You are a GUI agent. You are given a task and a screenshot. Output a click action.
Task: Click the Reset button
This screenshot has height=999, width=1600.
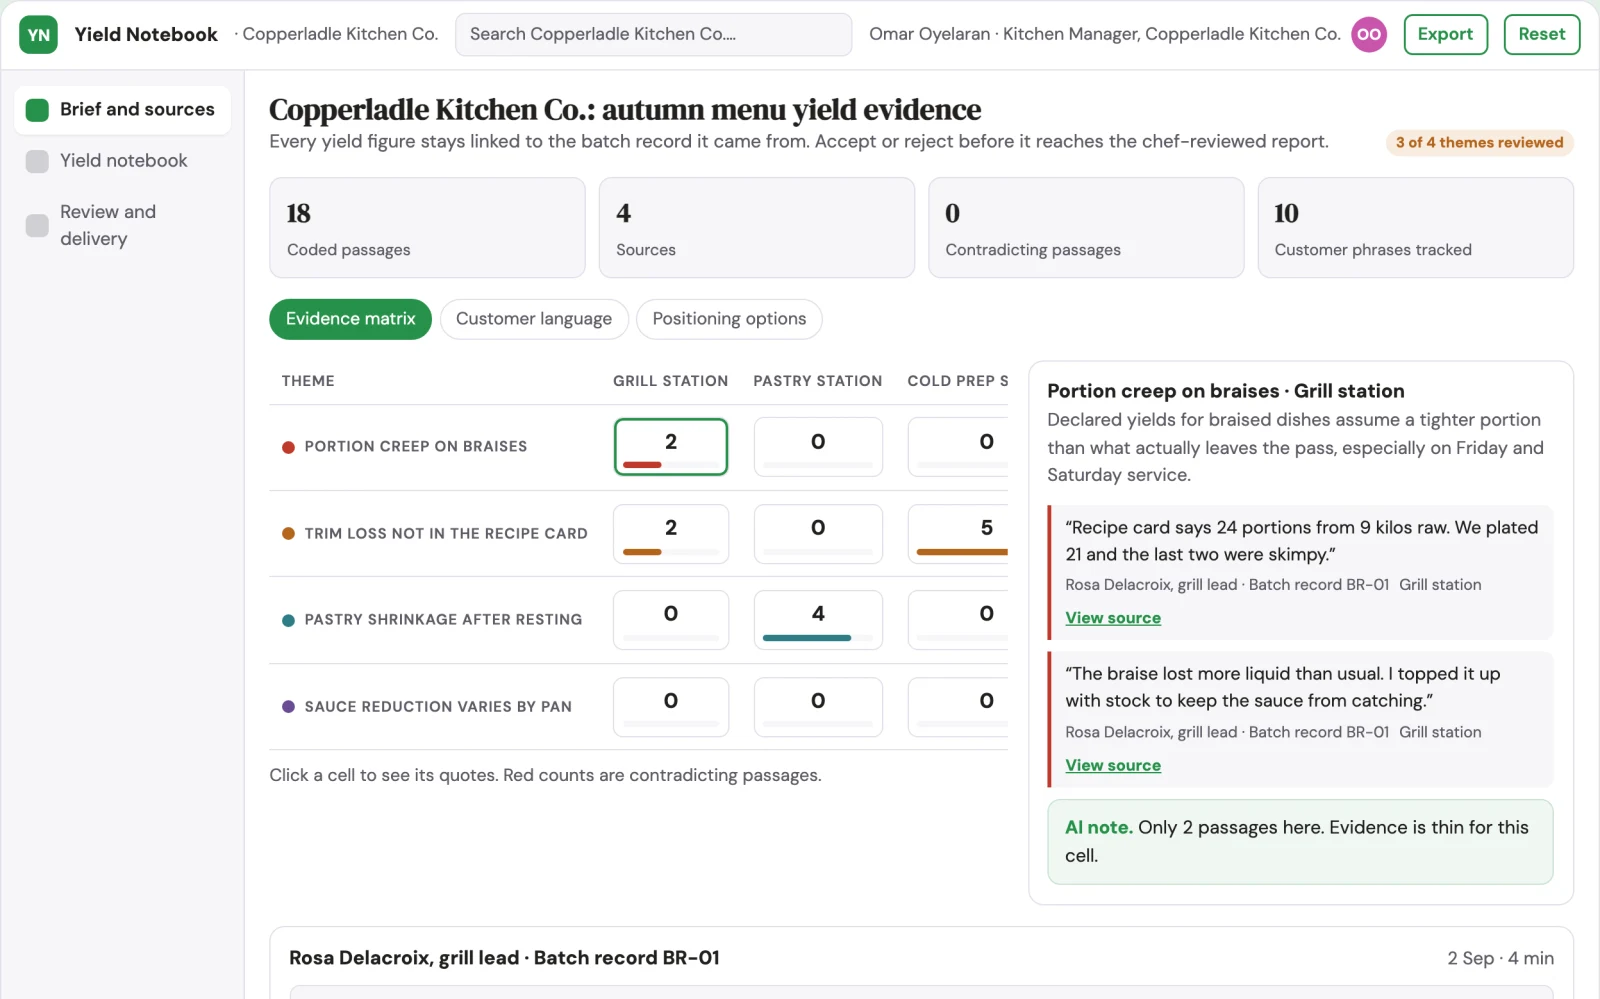click(1541, 34)
